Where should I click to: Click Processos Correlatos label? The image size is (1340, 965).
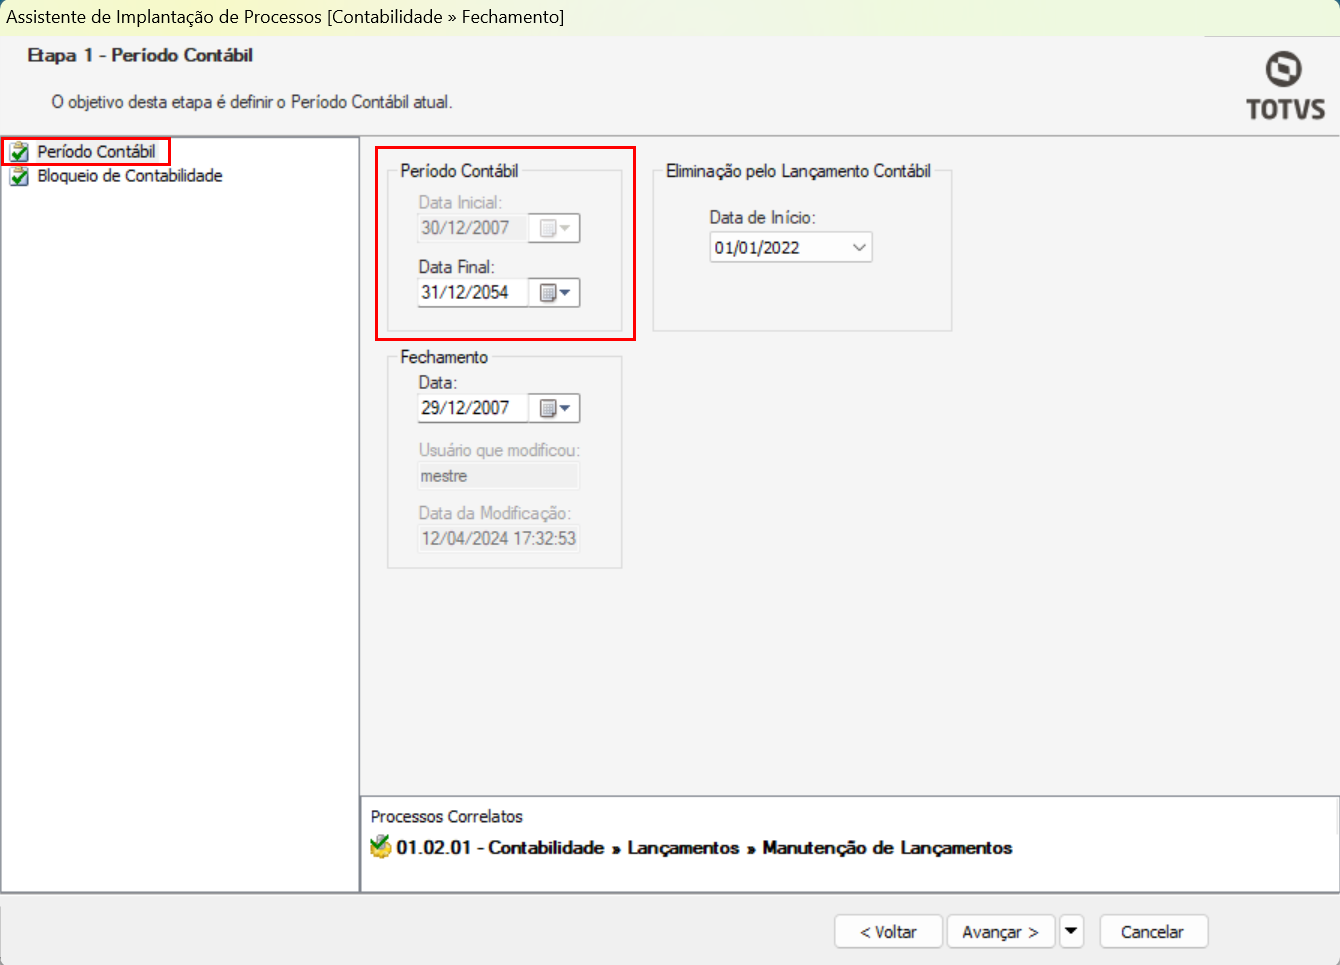click(x=446, y=817)
